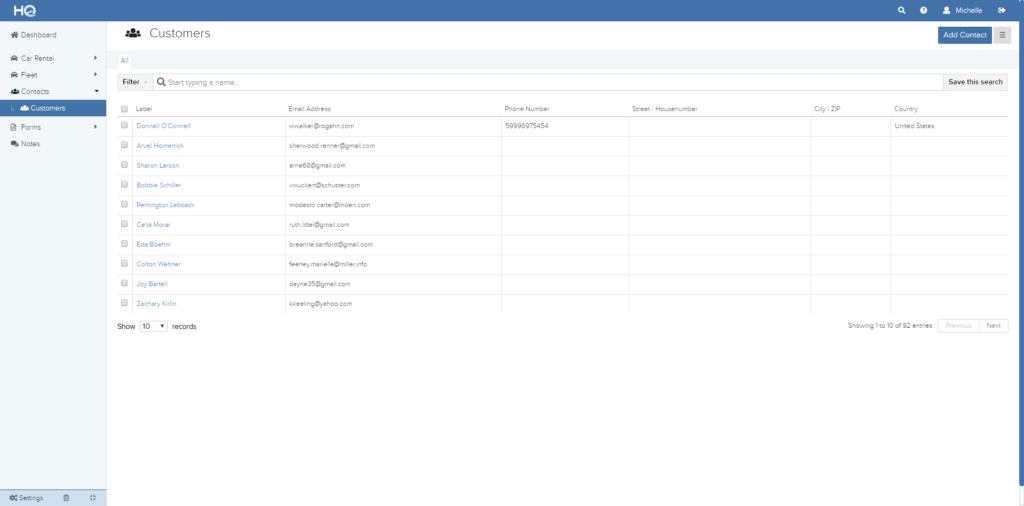Check the box for Celia Morar
This screenshot has height=506, width=1024.
[x=124, y=224]
